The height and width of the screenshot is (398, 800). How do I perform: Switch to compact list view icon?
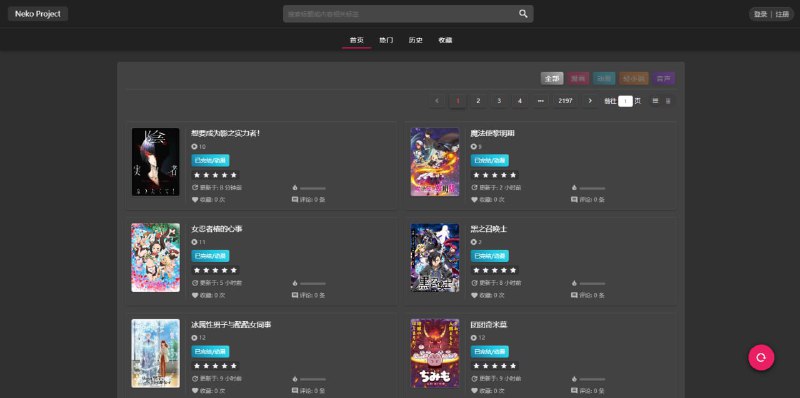click(x=668, y=101)
